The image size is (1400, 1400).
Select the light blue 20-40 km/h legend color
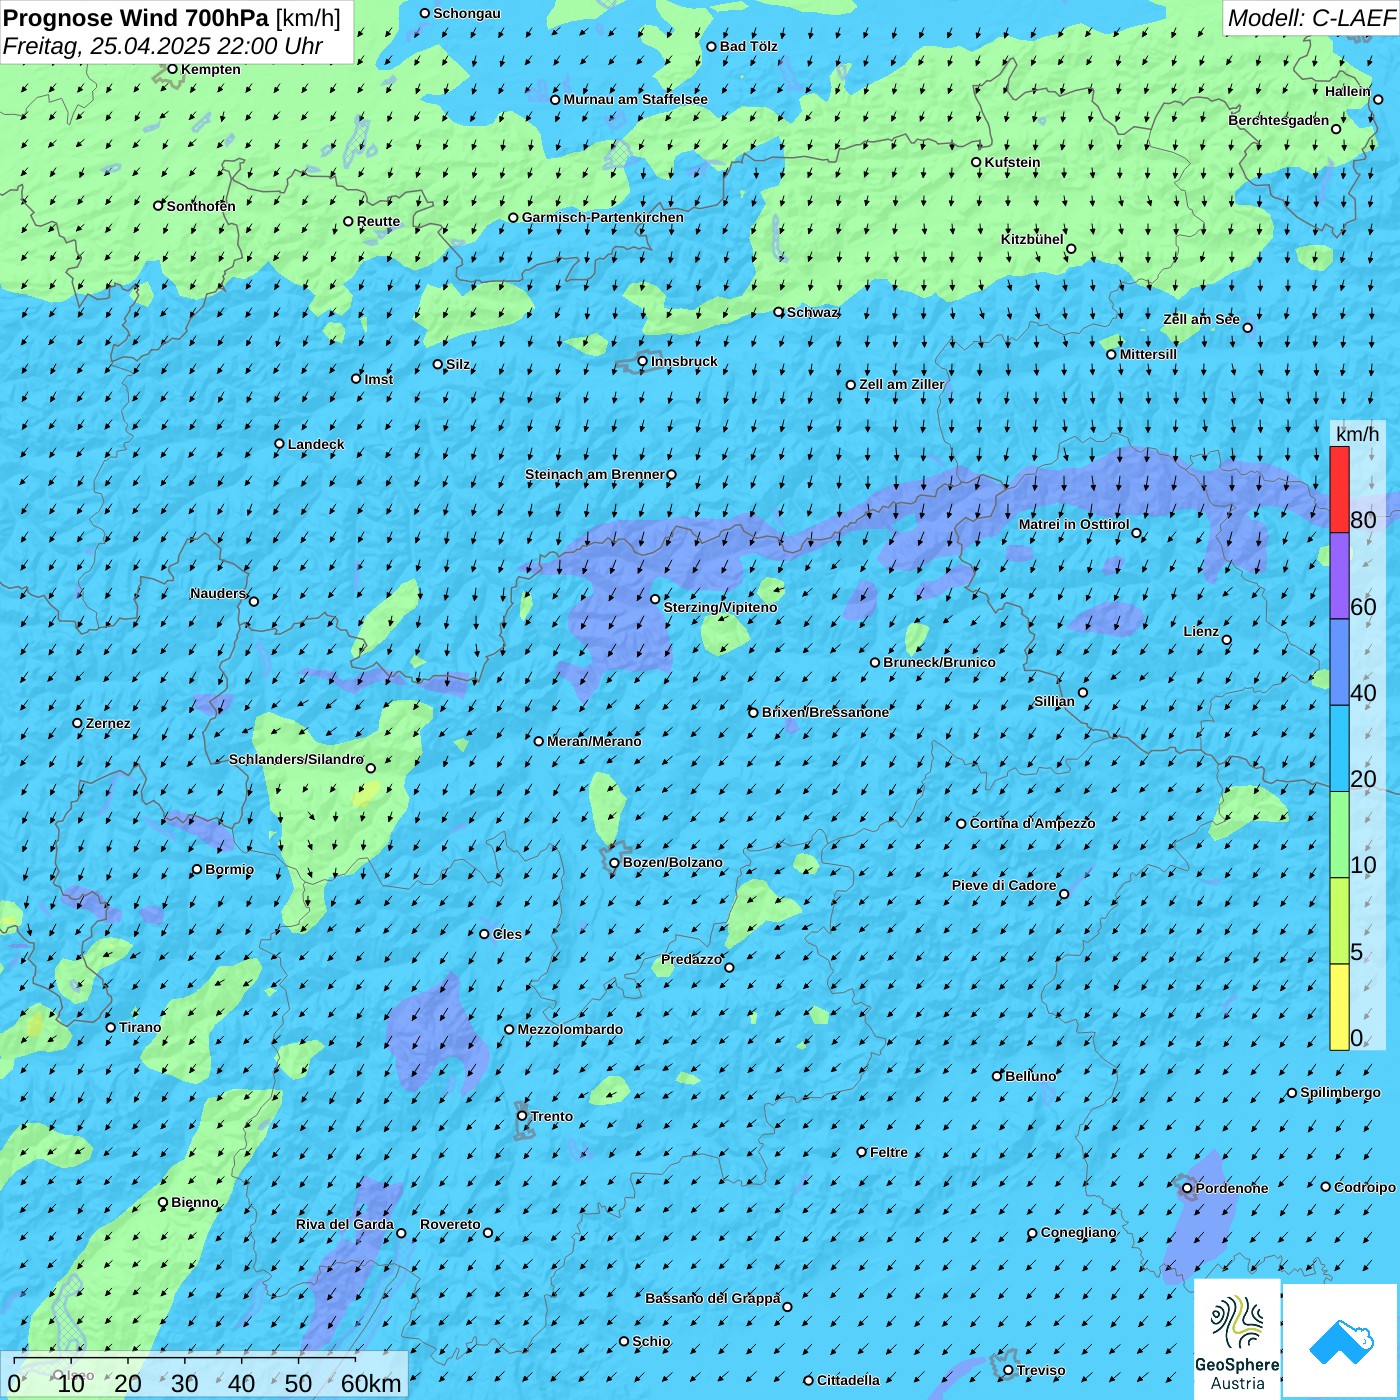[x=1339, y=749]
